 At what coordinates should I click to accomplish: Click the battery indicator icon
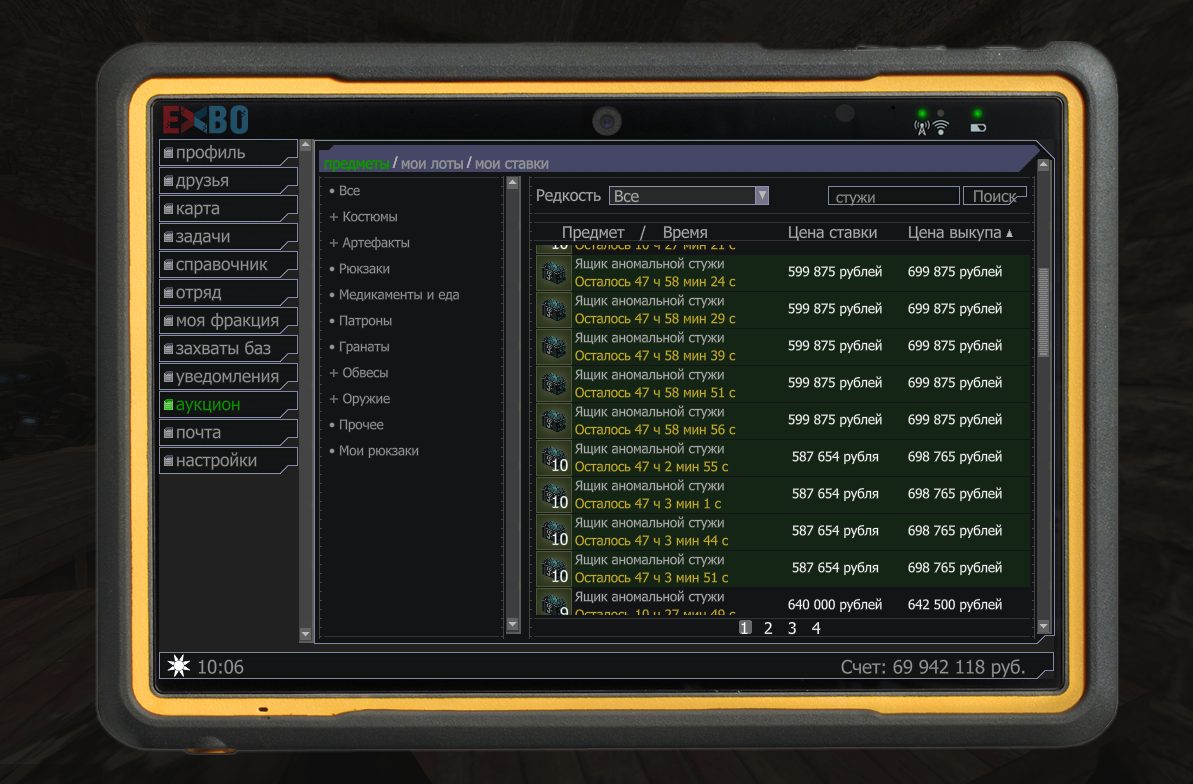tap(977, 127)
